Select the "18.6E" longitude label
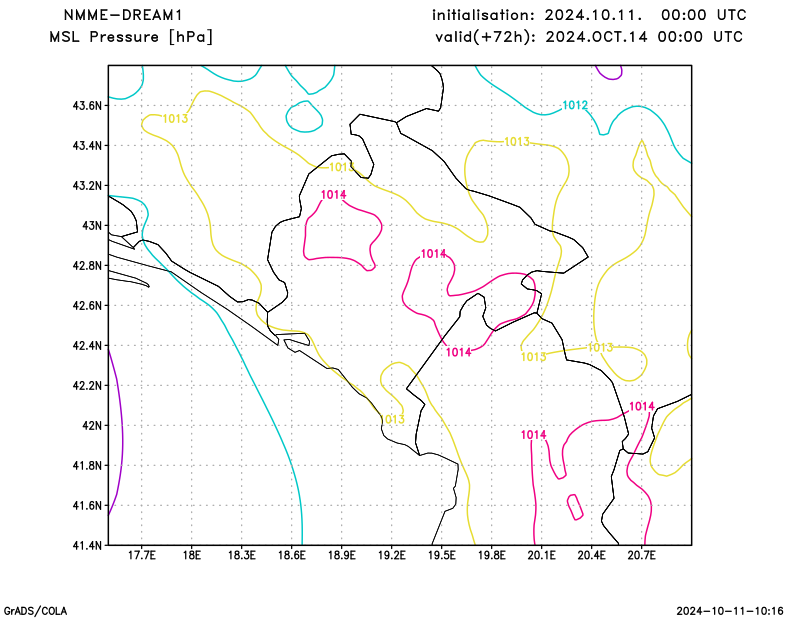The width and height of the screenshot is (800, 618). pos(292,555)
